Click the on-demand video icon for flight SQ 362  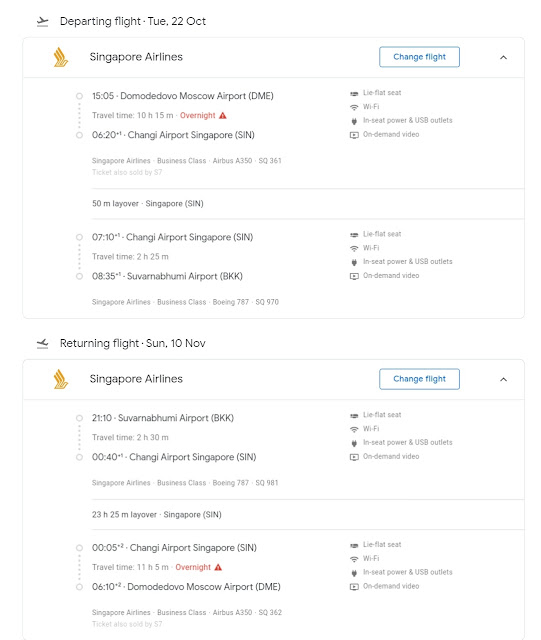tap(354, 587)
